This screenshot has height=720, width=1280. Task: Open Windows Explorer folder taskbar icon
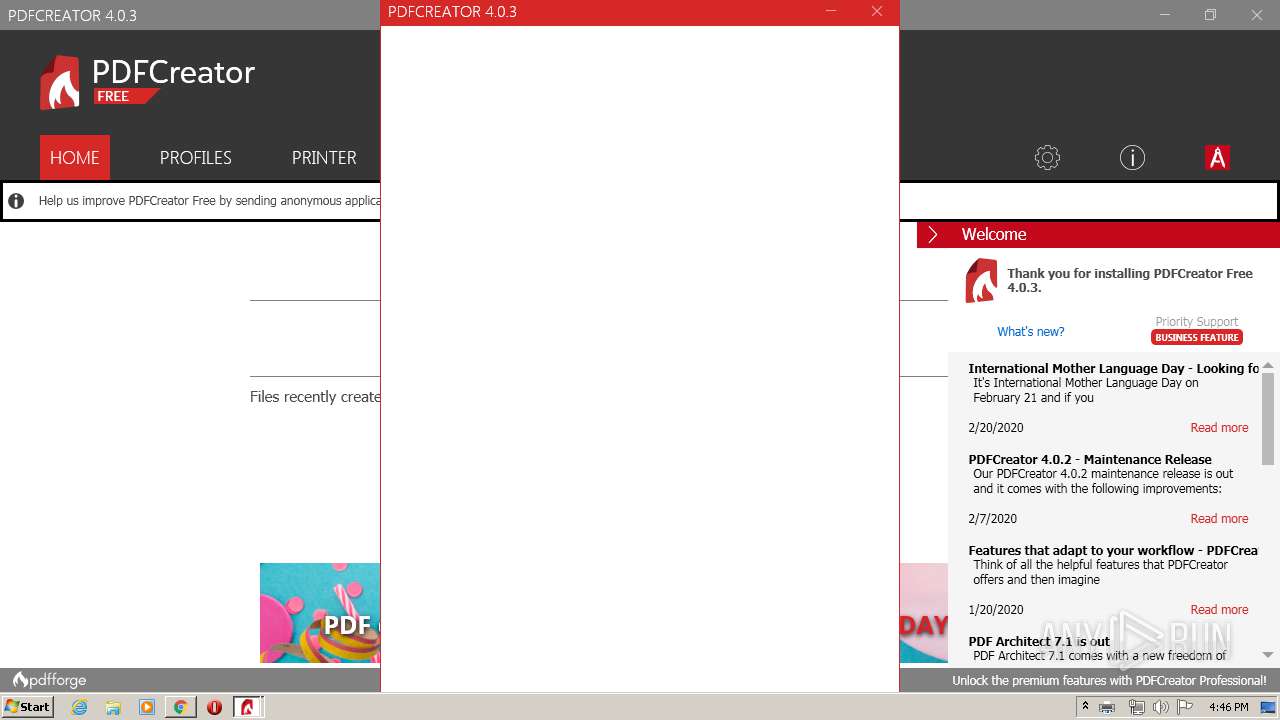113,707
